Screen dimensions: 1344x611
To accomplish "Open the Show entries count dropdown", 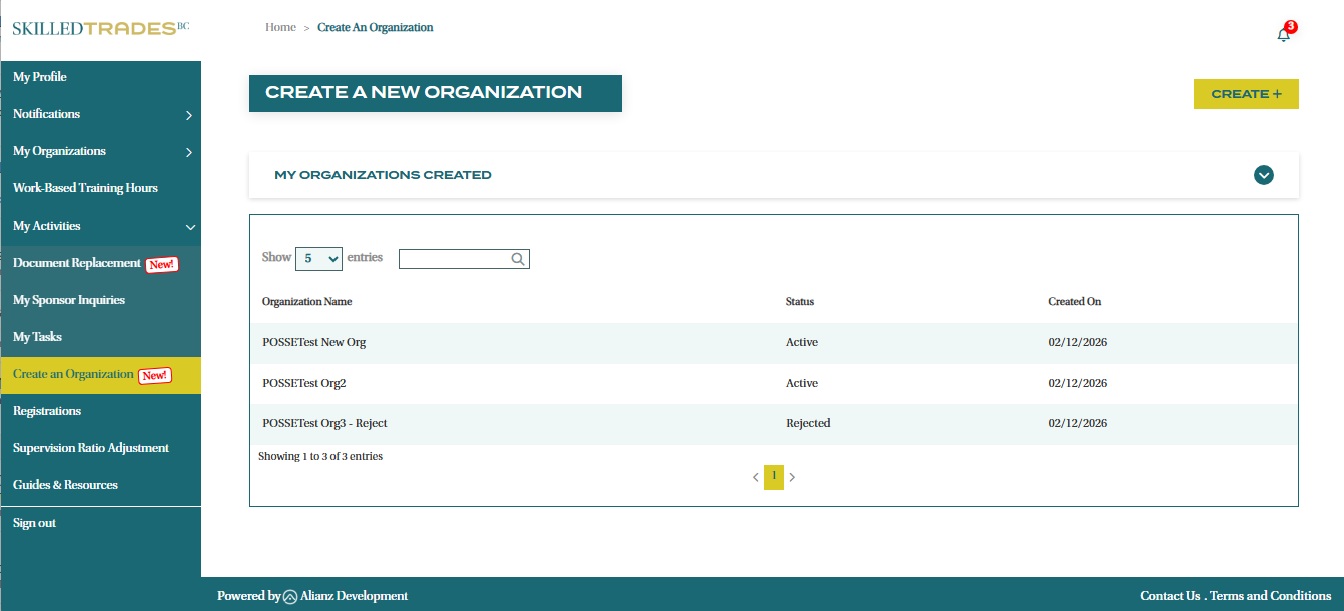I will [318, 258].
